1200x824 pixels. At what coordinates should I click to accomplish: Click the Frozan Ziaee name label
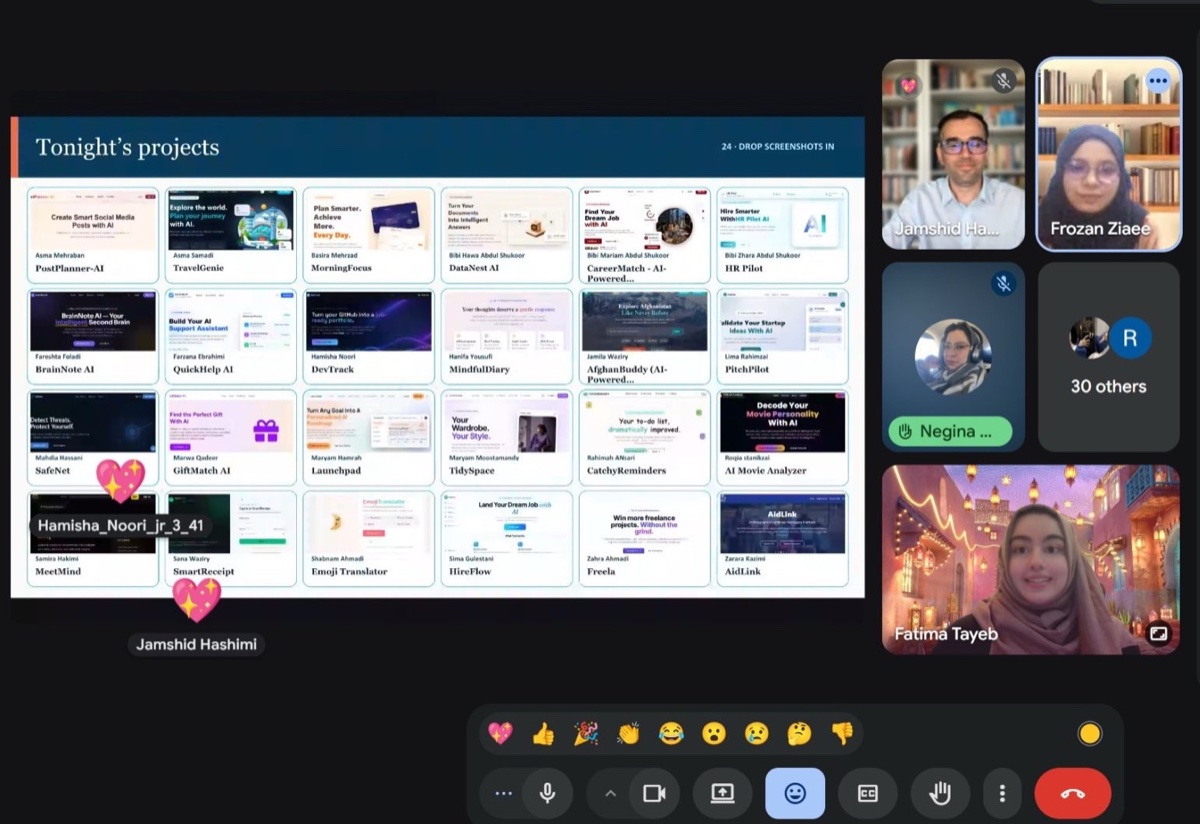coord(1100,229)
